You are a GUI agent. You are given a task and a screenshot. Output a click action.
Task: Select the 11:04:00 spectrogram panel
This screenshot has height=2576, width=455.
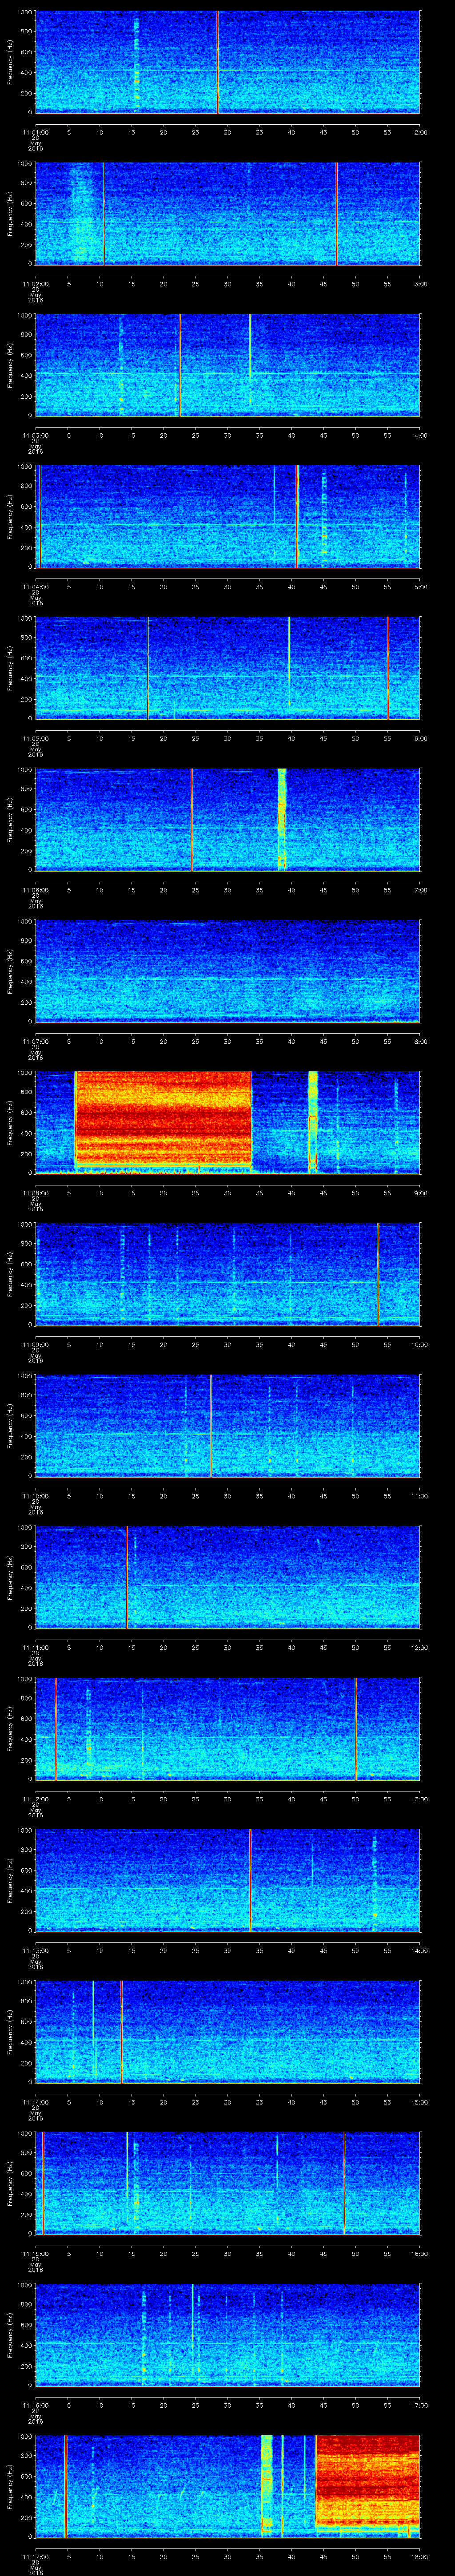[228, 516]
